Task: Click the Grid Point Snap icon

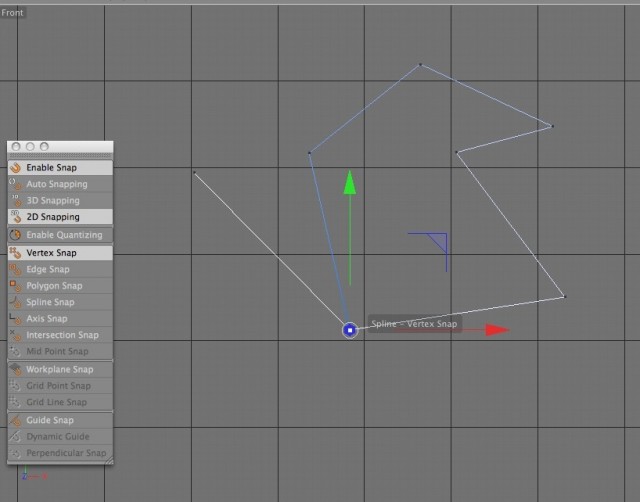Action: 16,386
